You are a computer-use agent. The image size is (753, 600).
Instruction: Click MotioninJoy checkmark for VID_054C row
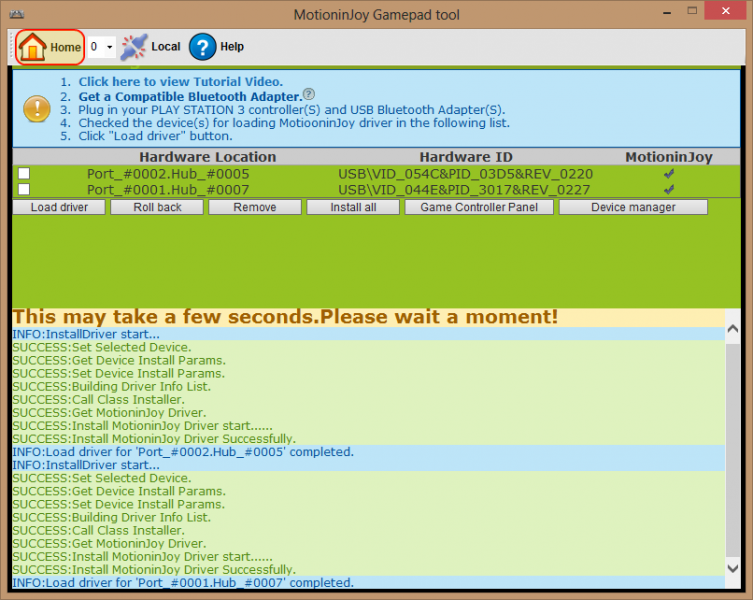pos(668,174)
